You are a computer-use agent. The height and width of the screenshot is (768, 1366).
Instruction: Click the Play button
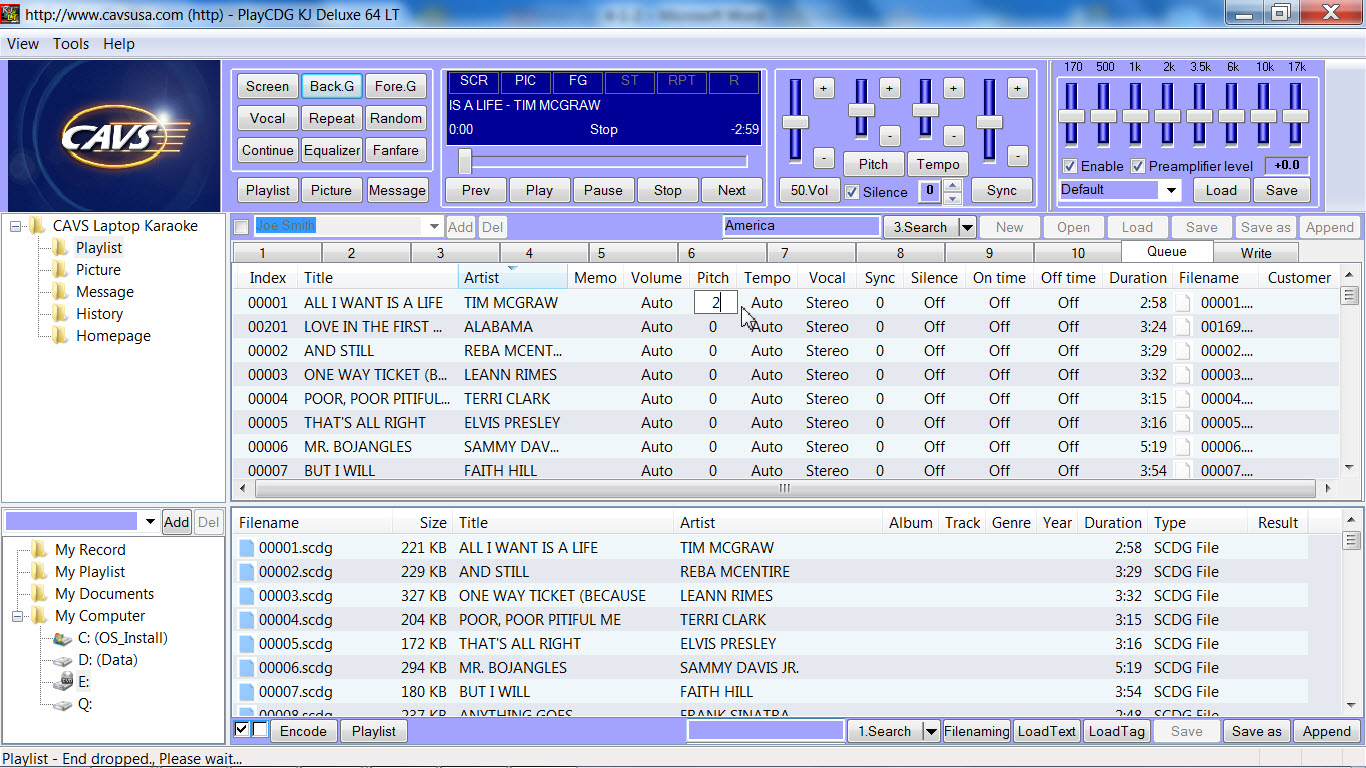(x=539, y=190)
